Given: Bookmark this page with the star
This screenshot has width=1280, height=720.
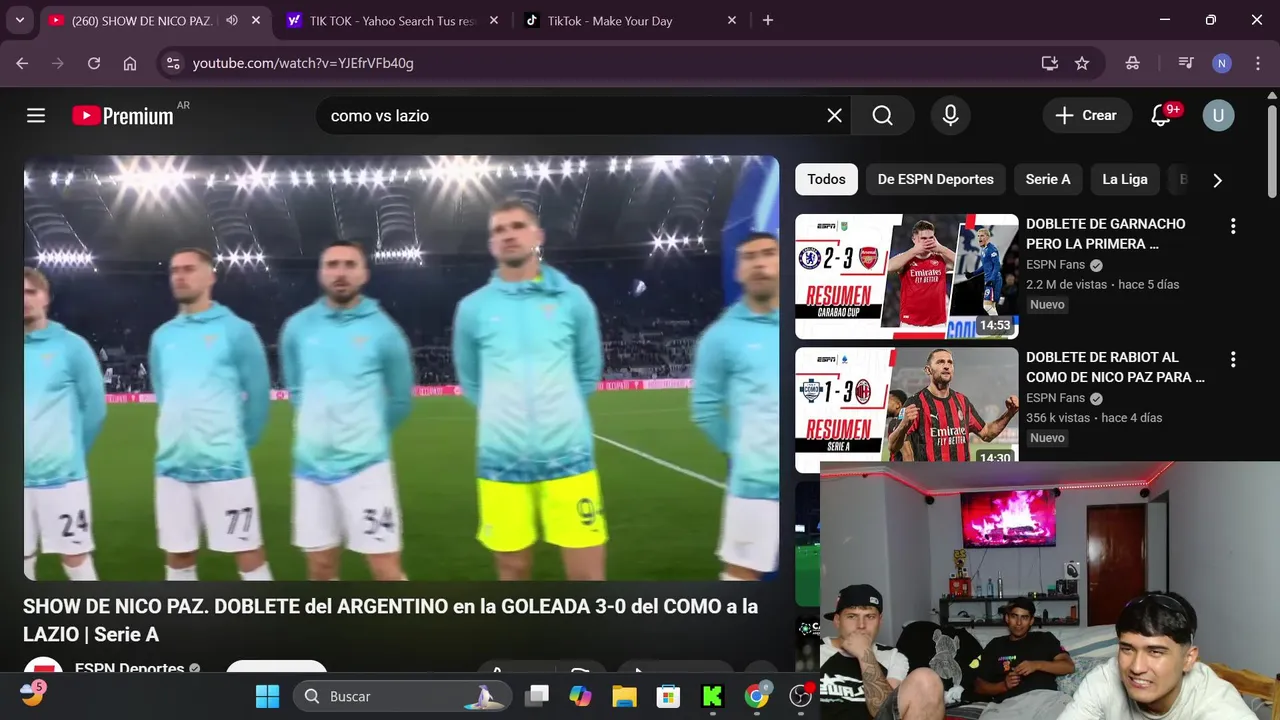Looking at the screenshot, I should (x=1082, y=63).
